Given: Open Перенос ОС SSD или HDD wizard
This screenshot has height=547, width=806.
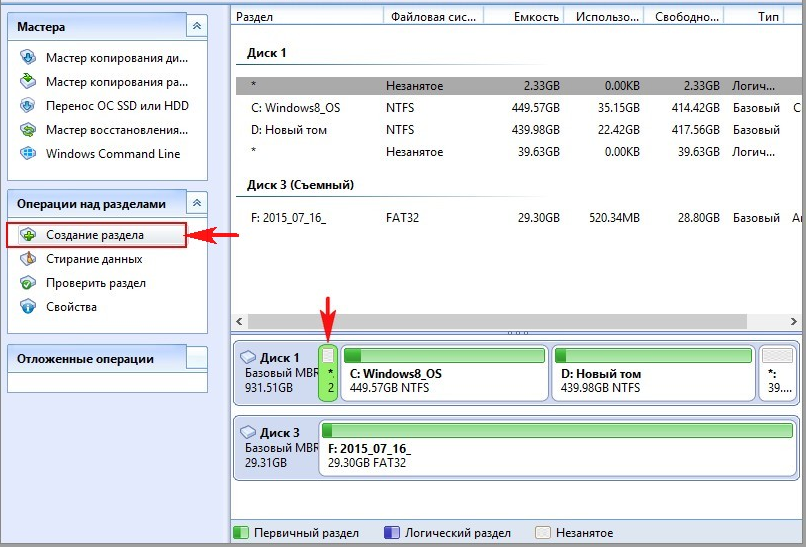Looking at the screenshot, I should 28,106.
